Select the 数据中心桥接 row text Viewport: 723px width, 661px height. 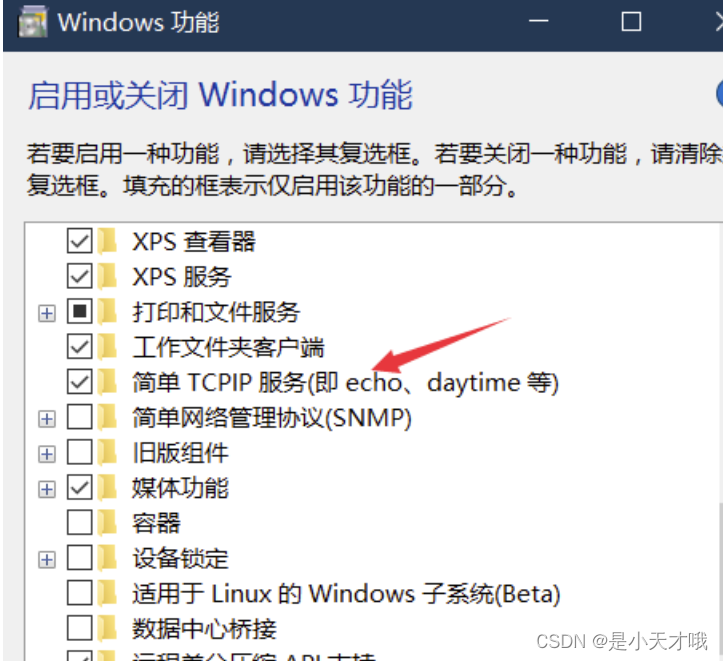(x=204, y=629)
